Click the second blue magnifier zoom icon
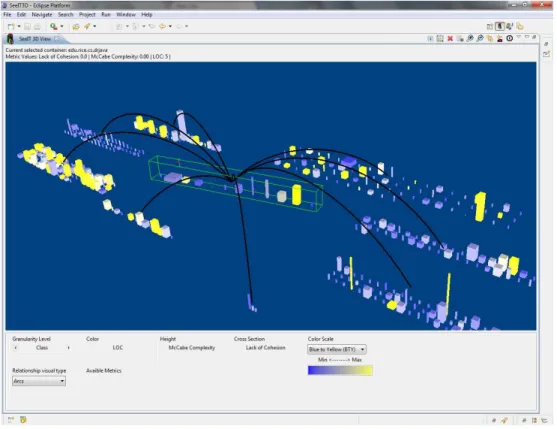 point(480,38)
